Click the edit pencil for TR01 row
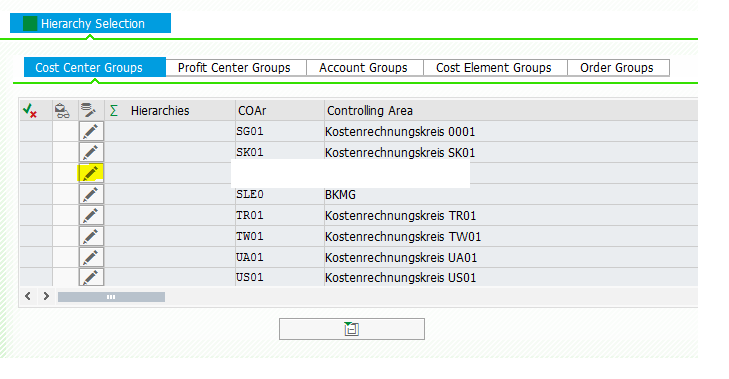Viewport: 729px width, 379px height. [91, 215]
